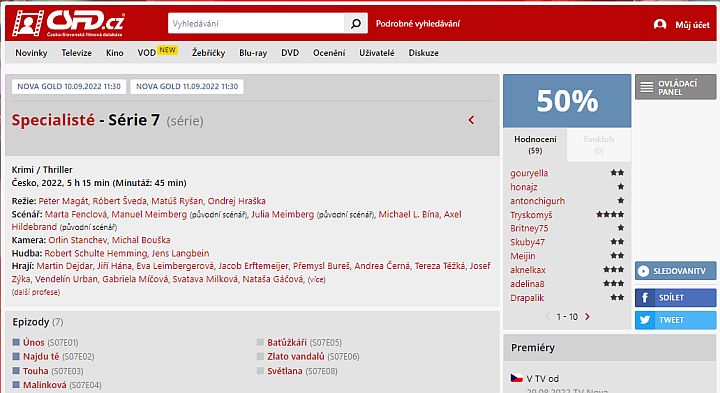Open the DVD menu

pos(290,53)
